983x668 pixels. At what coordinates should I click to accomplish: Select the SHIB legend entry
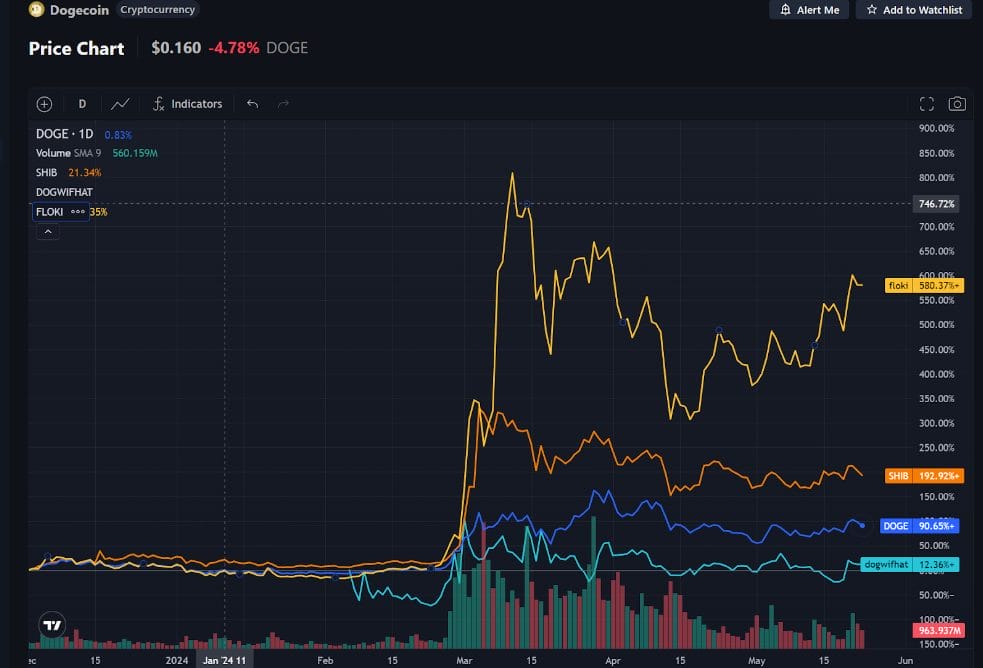46,172
